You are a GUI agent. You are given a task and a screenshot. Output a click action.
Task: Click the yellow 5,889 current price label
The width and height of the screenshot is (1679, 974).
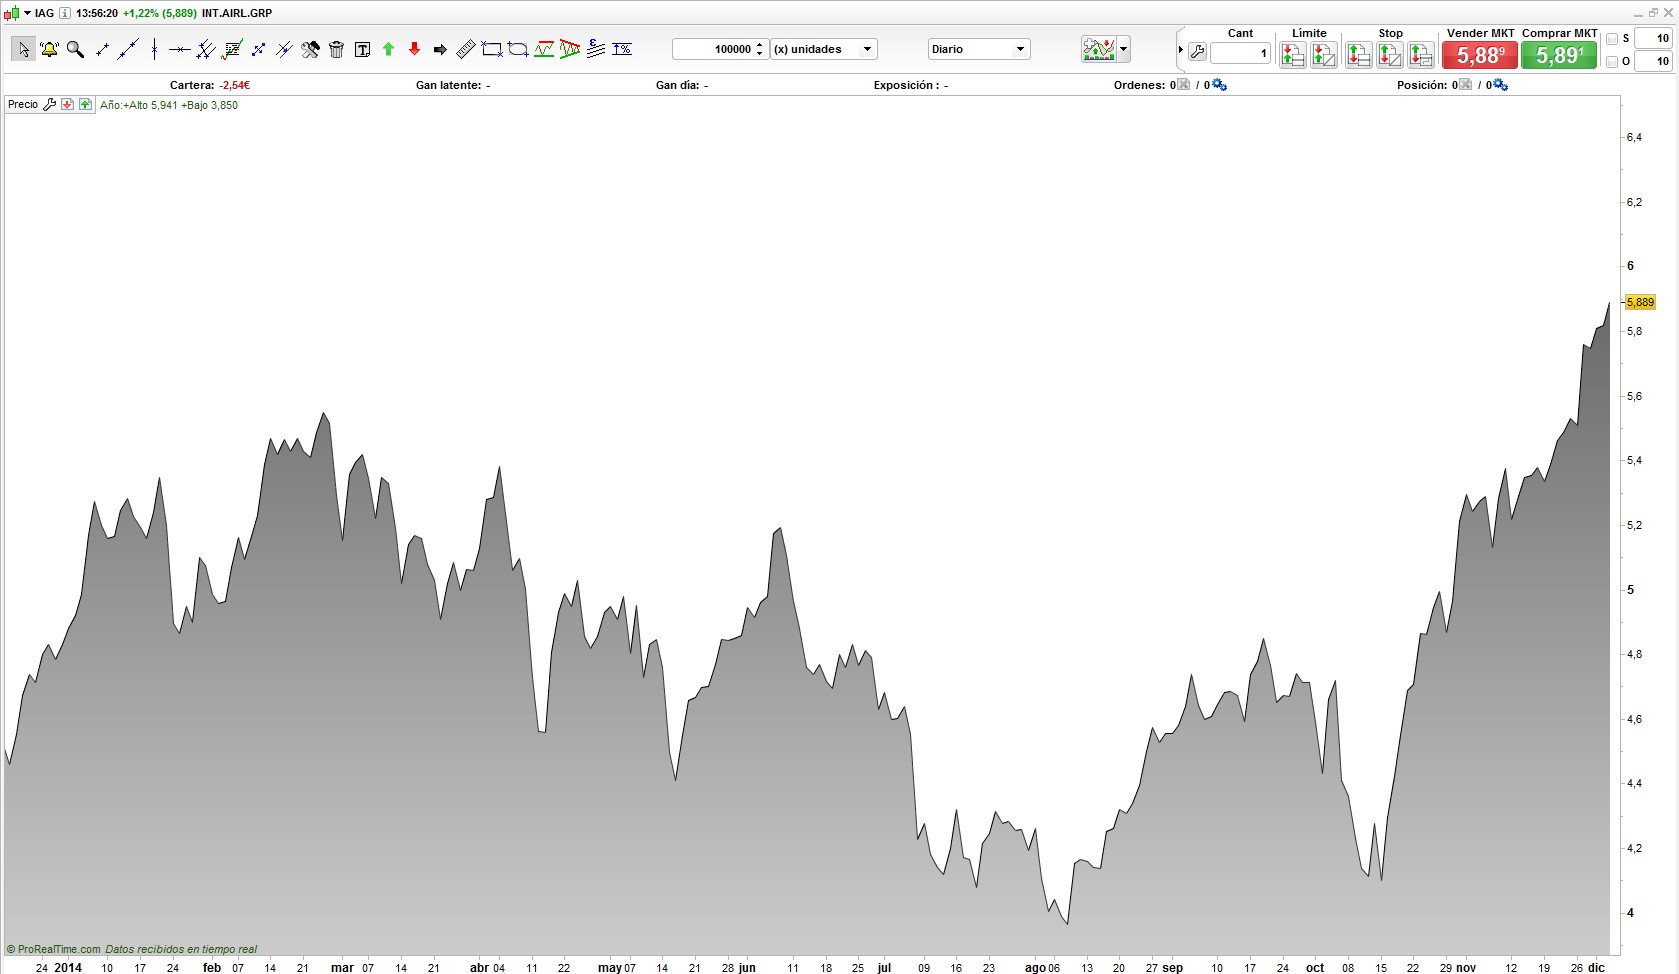coord(1640,302)
